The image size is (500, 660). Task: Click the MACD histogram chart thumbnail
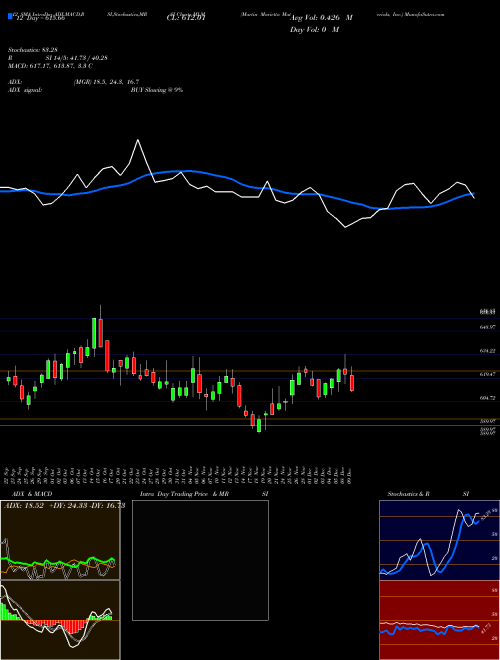coord(60,620)
